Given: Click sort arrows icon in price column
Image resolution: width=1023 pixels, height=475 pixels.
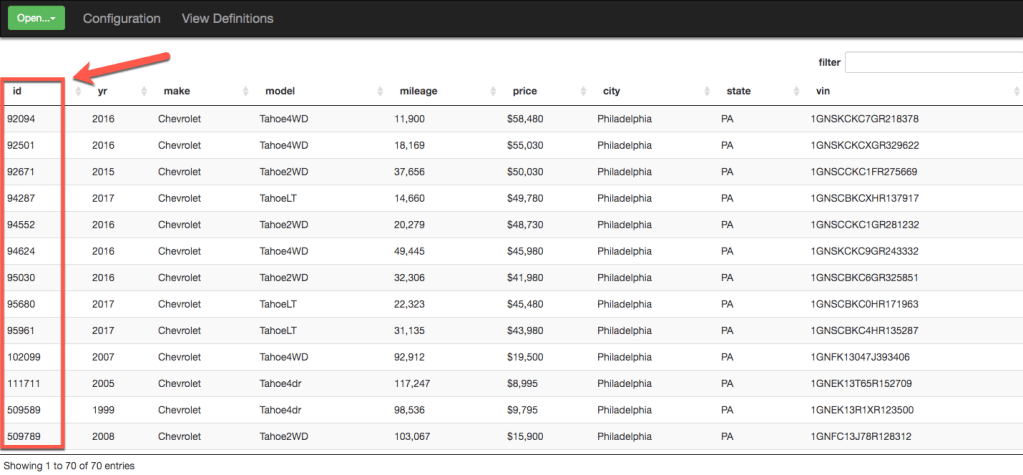Looking at the screenshot, I should pos(582,92).
